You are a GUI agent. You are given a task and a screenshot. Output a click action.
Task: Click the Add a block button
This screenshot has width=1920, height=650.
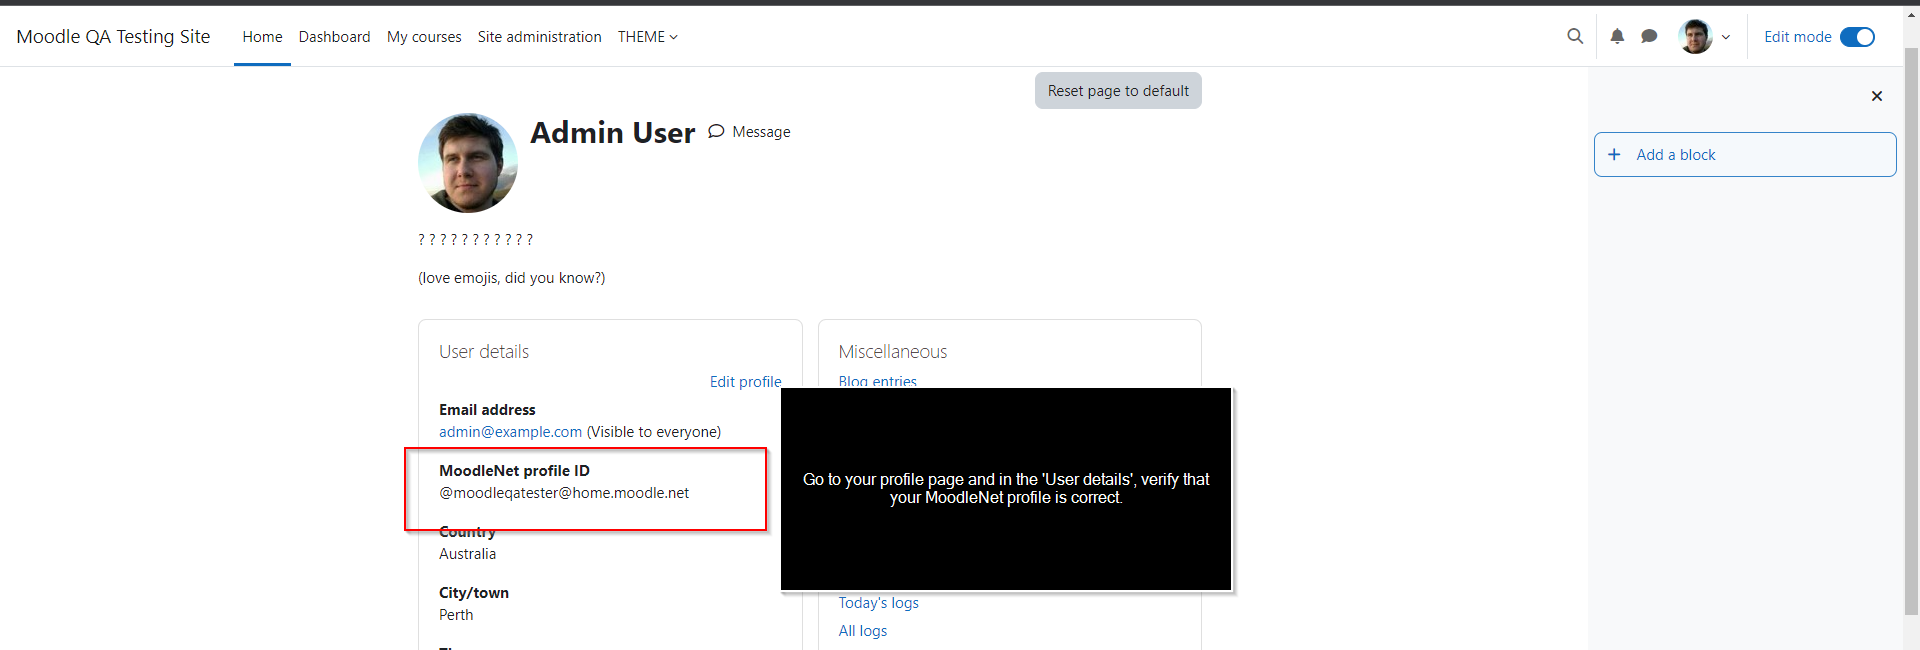1745,155
